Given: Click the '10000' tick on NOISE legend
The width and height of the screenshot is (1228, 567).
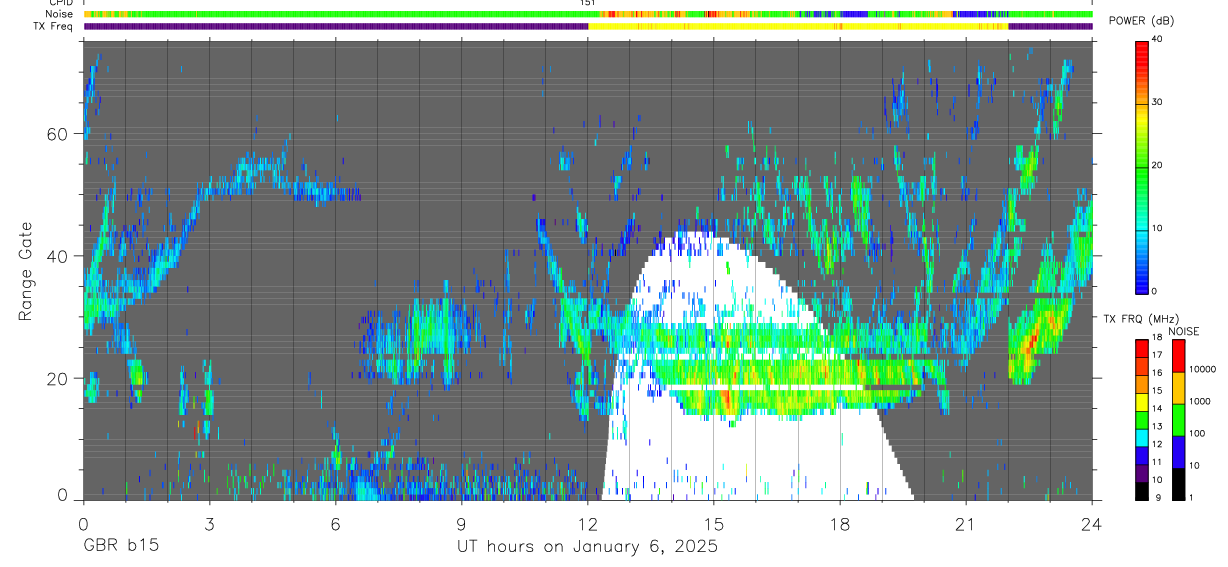Looking at the screenshot, I should click(x=1202, y=369).
